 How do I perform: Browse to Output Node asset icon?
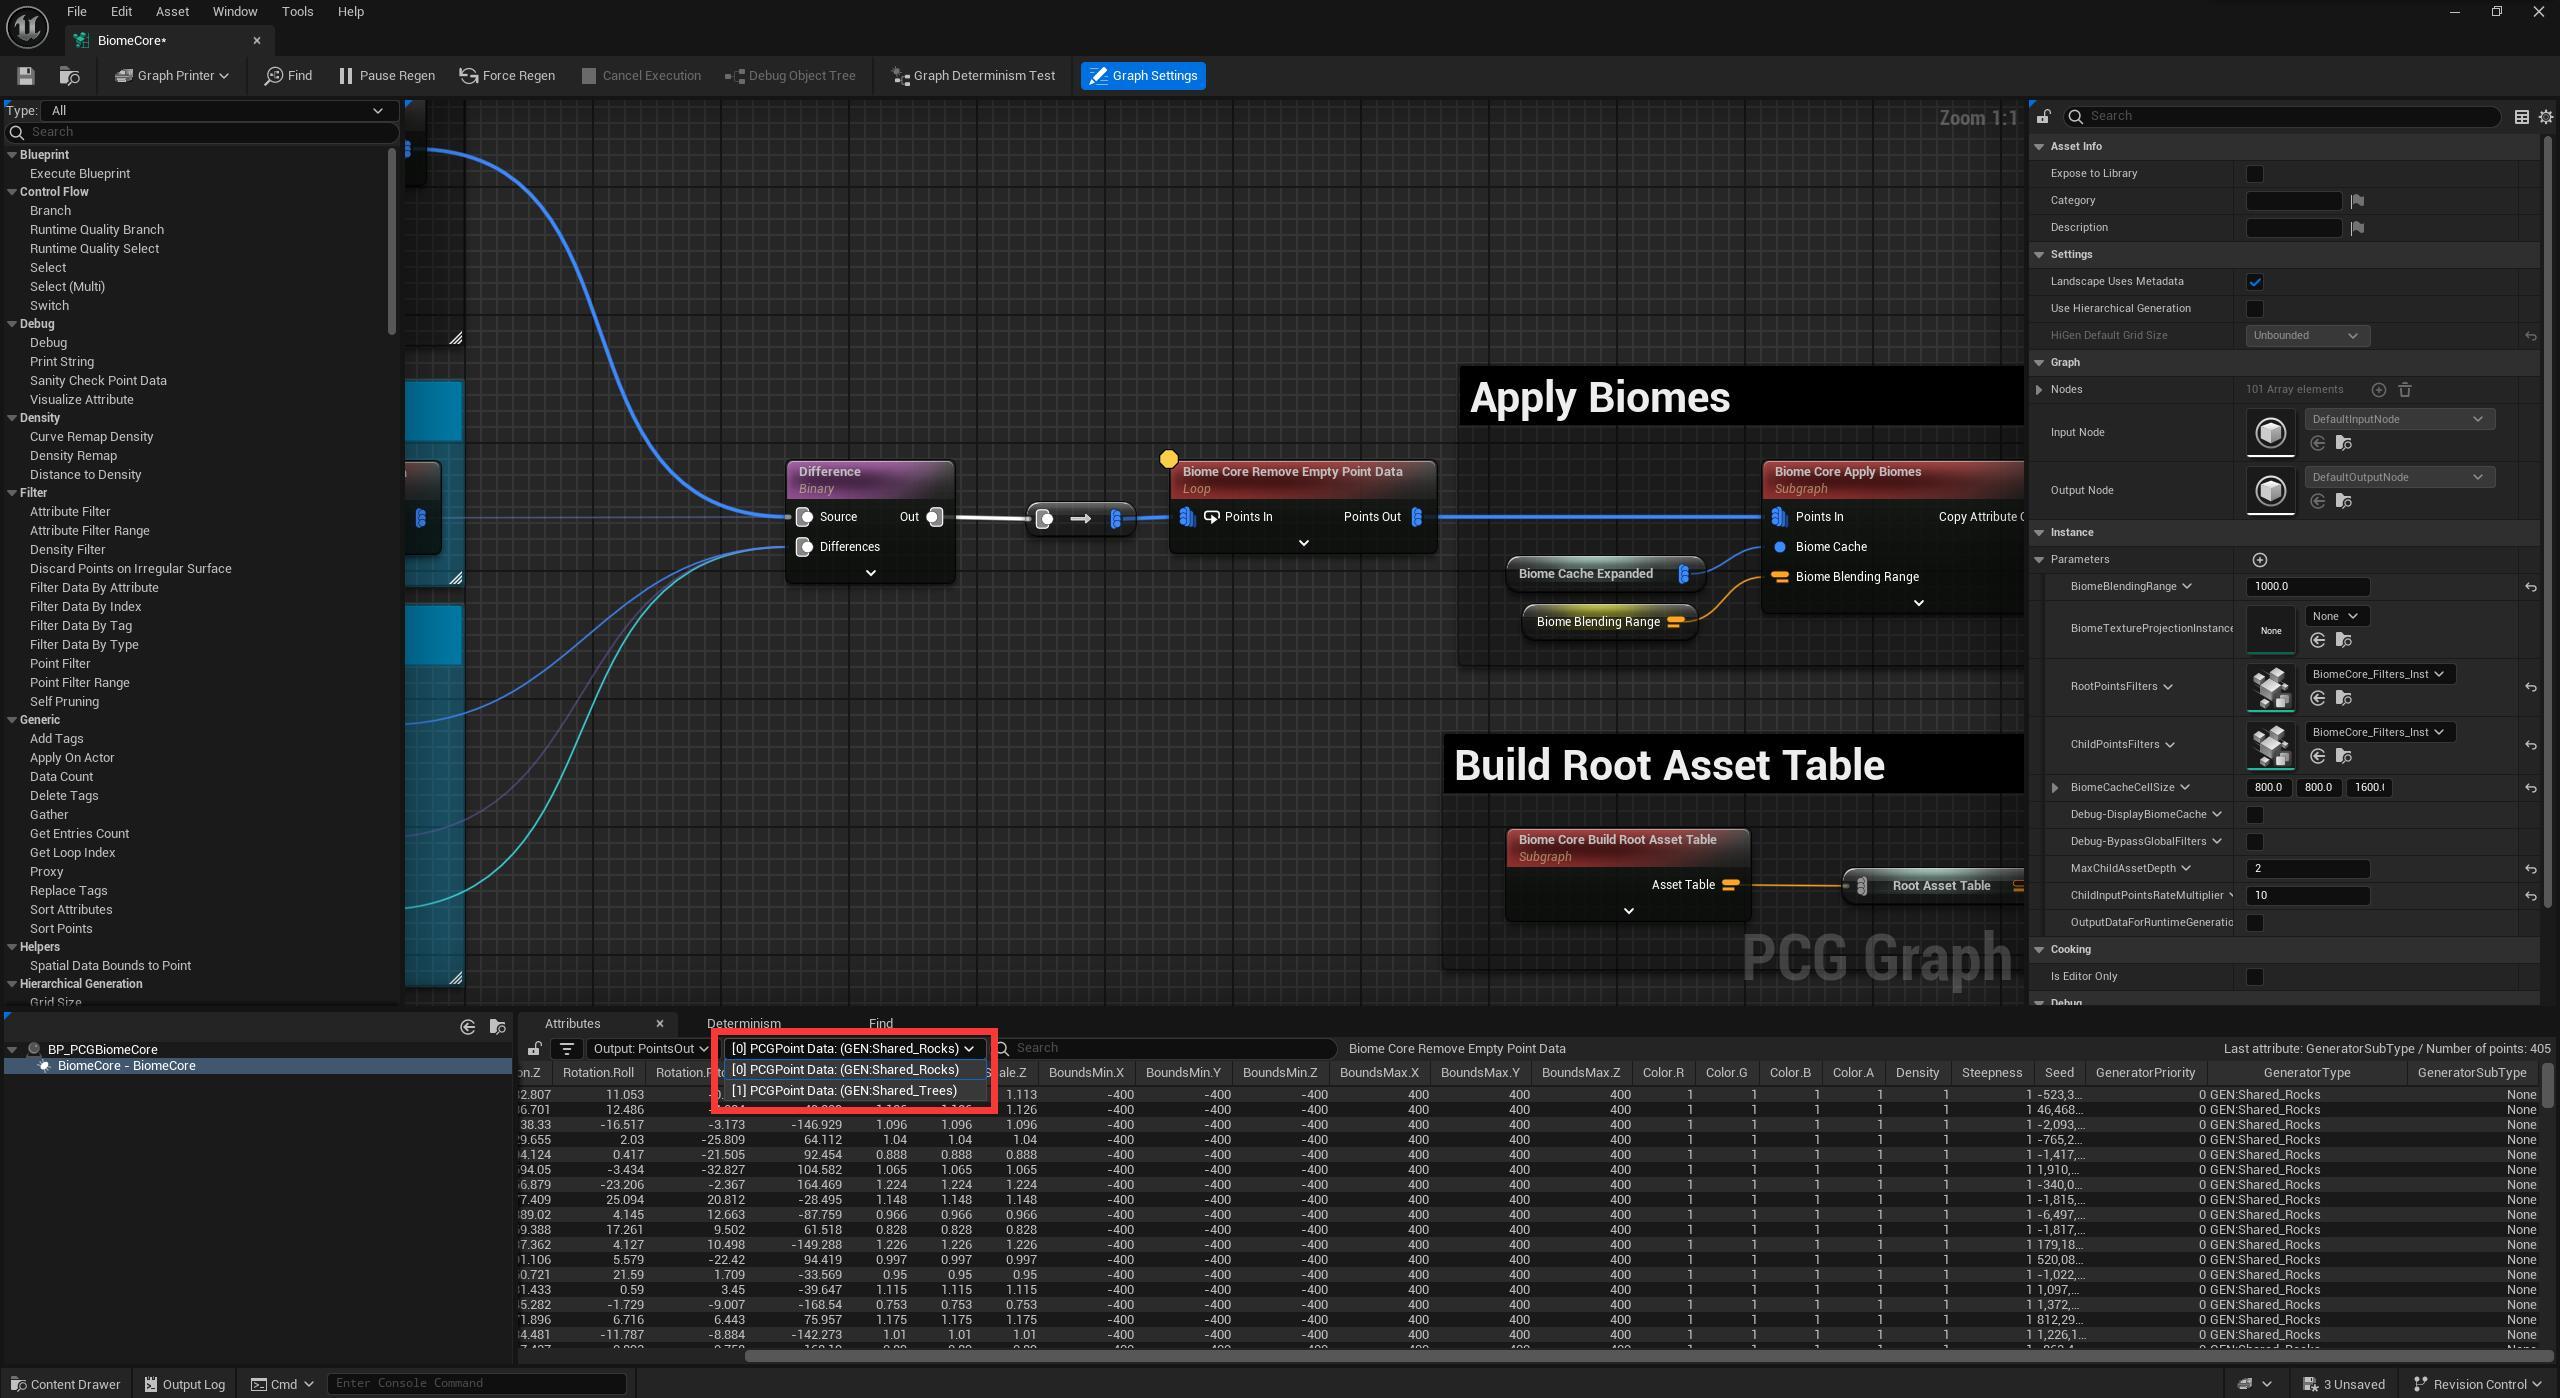2343,501
